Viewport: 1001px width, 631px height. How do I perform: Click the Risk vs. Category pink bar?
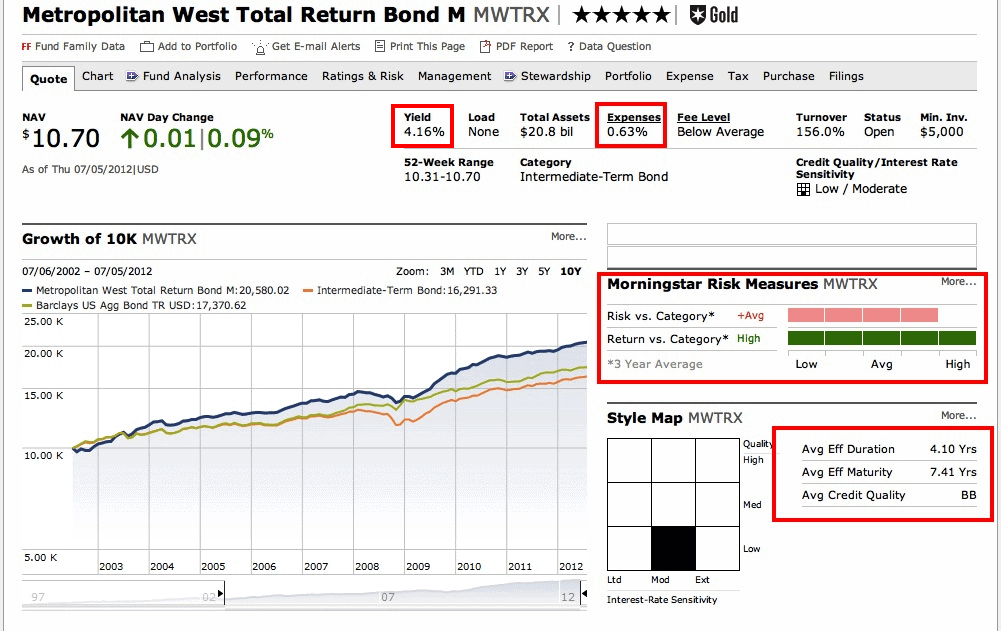pyautogui.click(x=862, y=315)
